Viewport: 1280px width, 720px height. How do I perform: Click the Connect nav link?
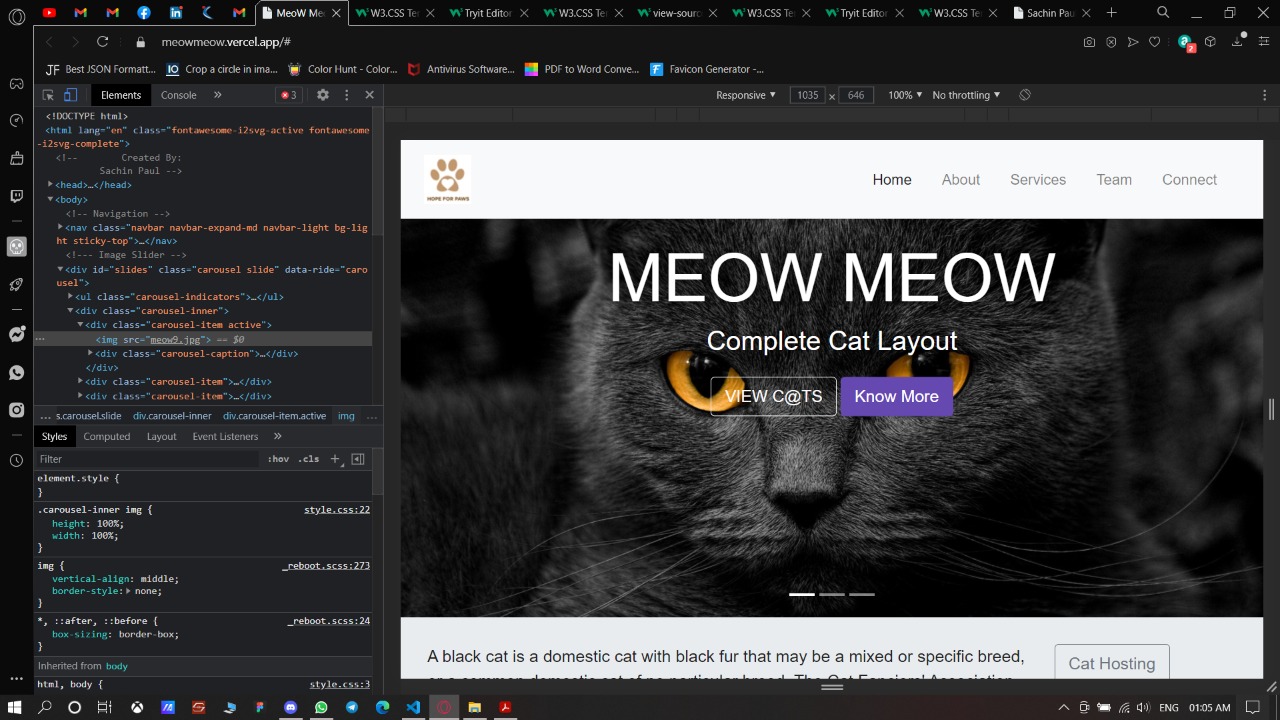click(1189, 180)
